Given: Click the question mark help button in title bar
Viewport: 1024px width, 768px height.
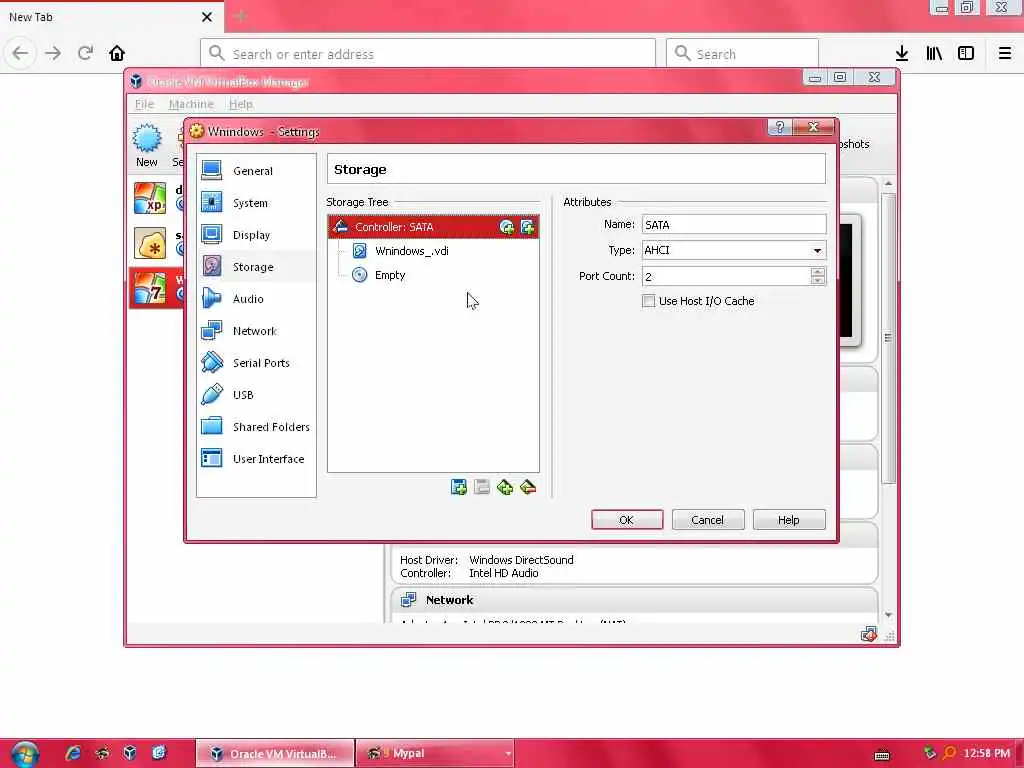Looking at the screenshot, I should (x=780, y=127).
